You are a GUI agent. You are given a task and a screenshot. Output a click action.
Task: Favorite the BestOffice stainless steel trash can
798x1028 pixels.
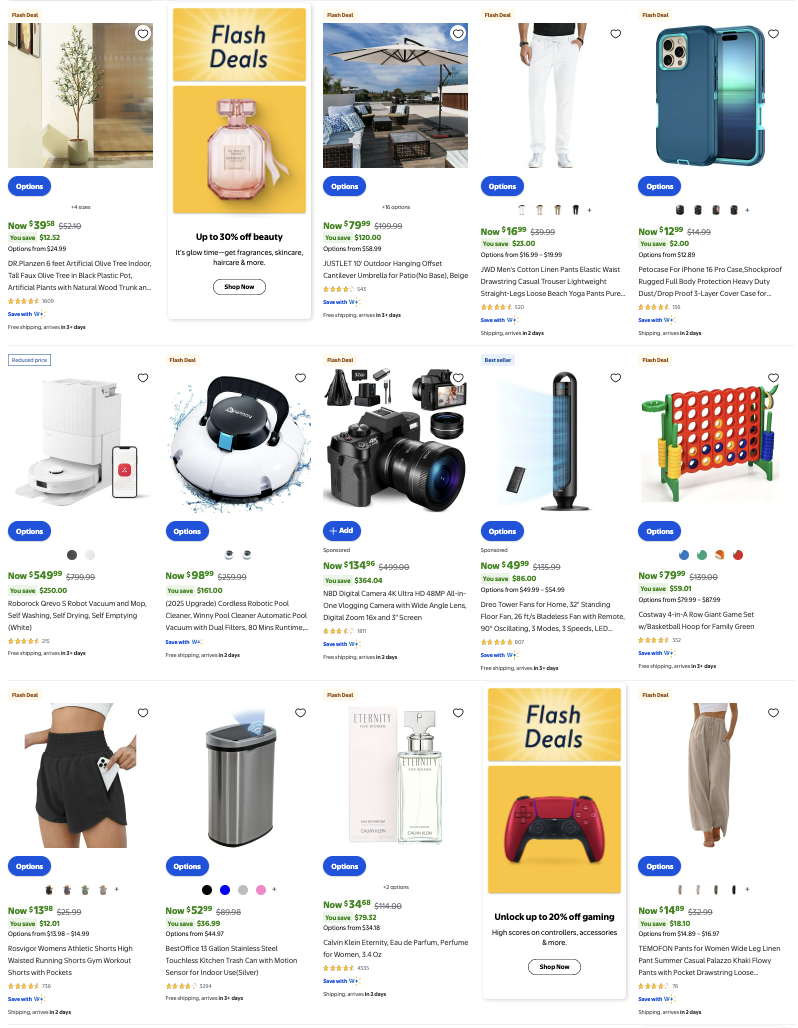(x=300, y=713)
